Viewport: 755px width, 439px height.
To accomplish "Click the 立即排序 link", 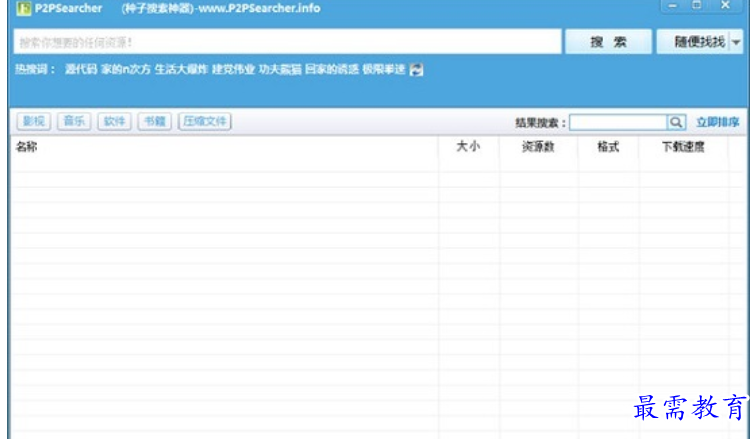I will [x=717, y=122].
